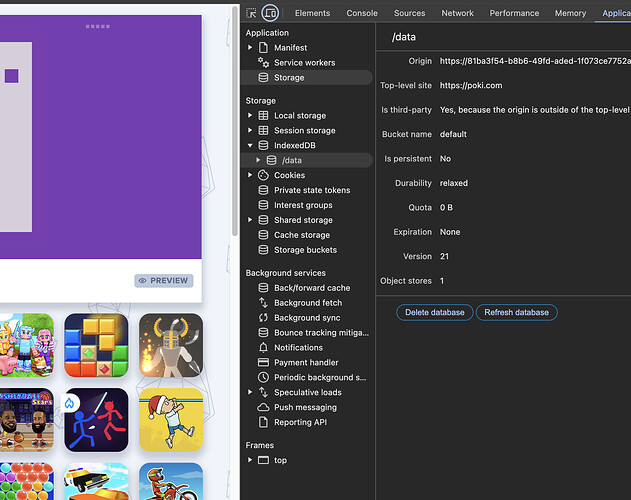The width and height of the screenshot is (631, 500).
Task: Click the inspect element picker icon
Action: click(x=251, y=13)
